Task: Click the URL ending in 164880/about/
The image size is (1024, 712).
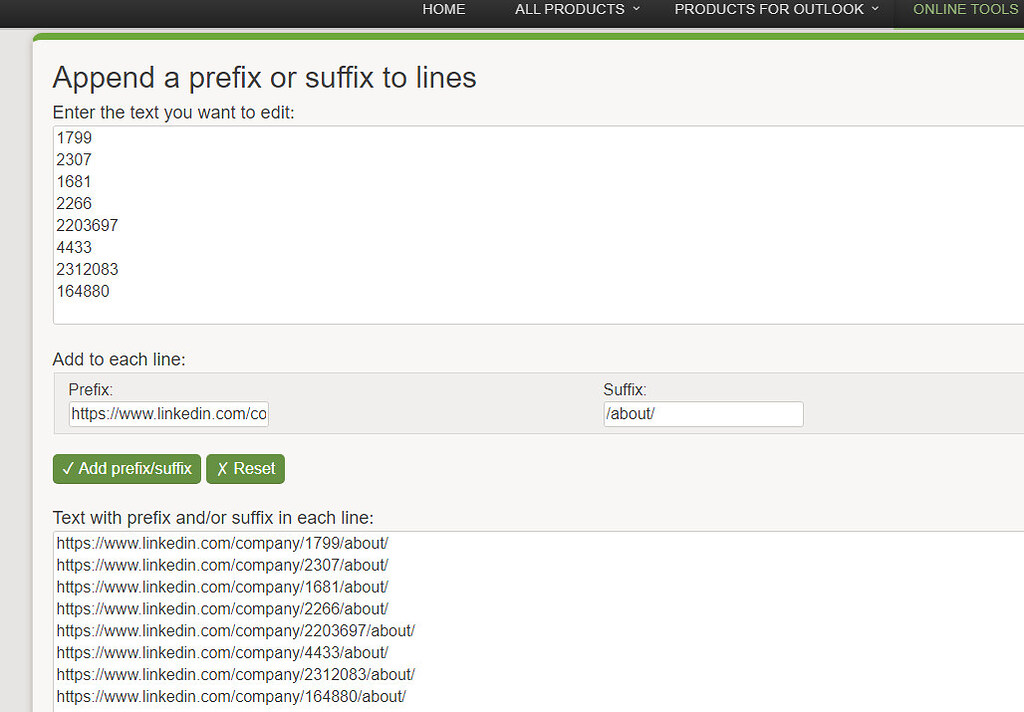Action: pos(232,696)
